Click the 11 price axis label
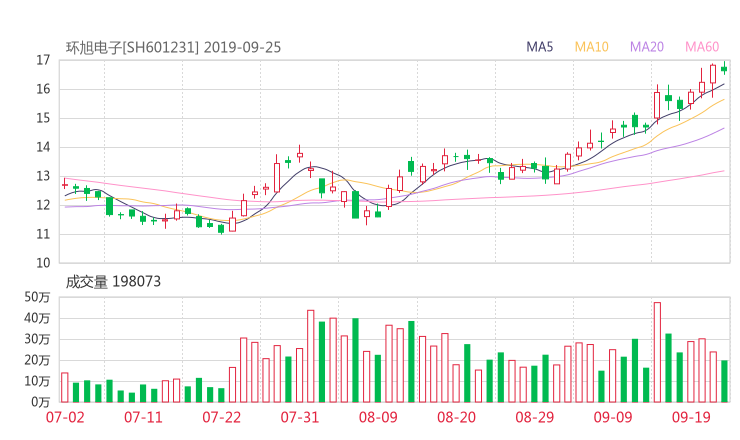This screenshot has width=740, height=440. [43, 234]
